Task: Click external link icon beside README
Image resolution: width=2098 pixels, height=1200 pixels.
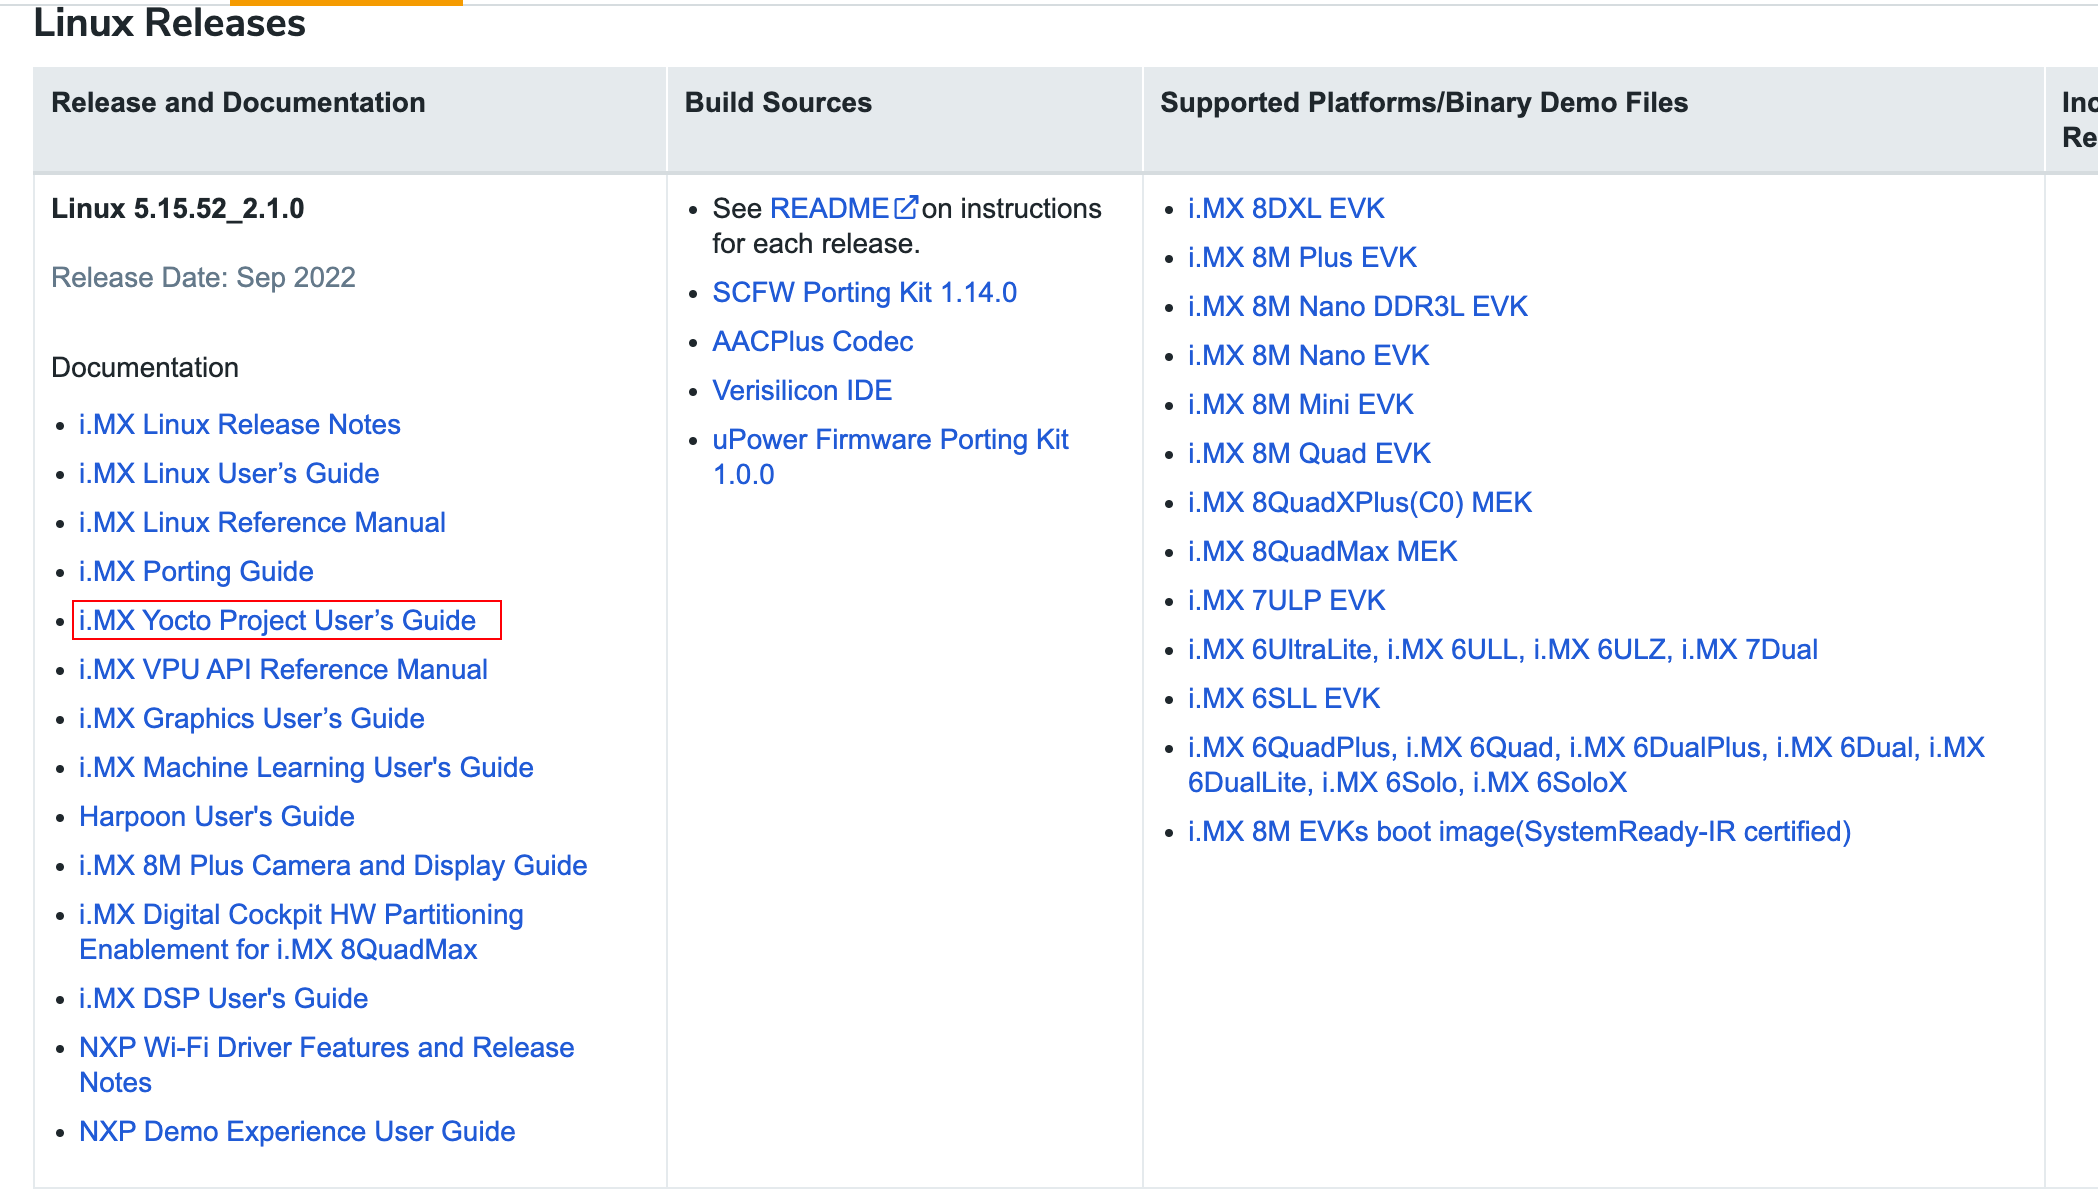Action: (905, 208)
